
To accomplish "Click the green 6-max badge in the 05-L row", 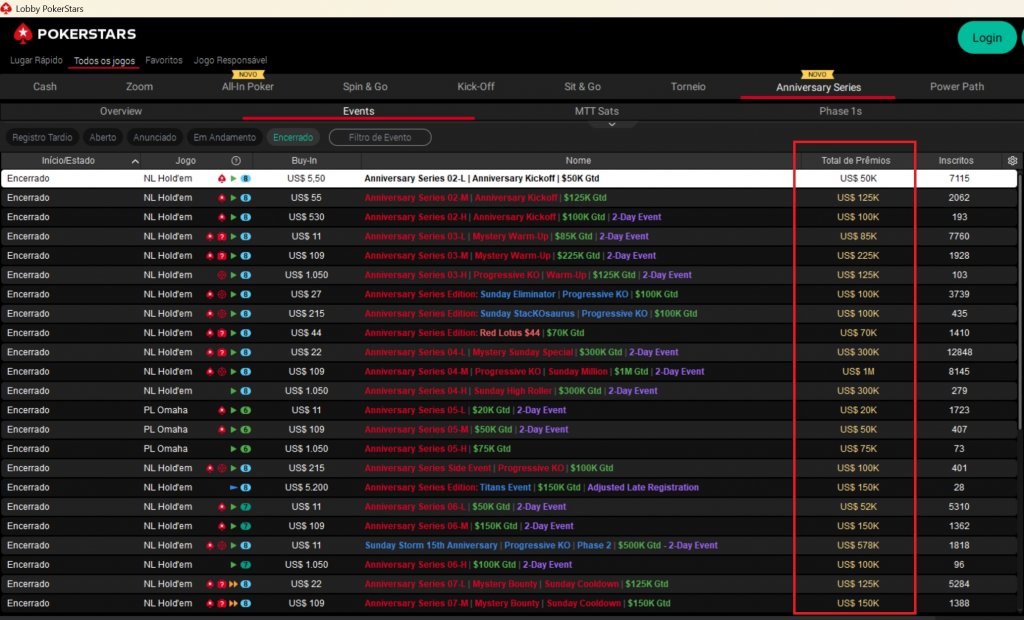I will pyautogui.click(x=246, y=410).
